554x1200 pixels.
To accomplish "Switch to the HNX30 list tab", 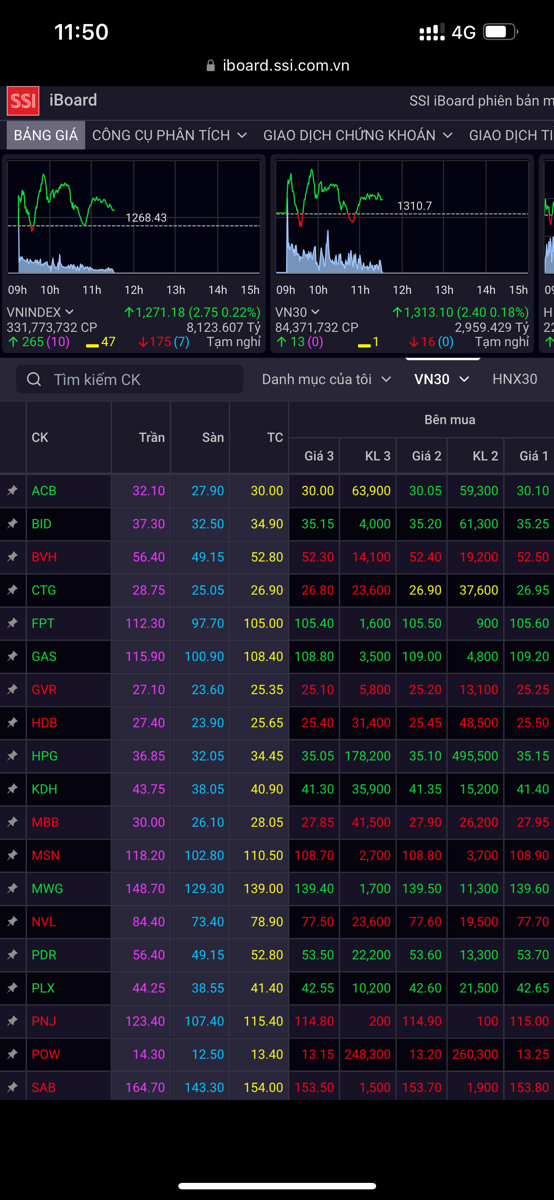I will click(515, 379).
